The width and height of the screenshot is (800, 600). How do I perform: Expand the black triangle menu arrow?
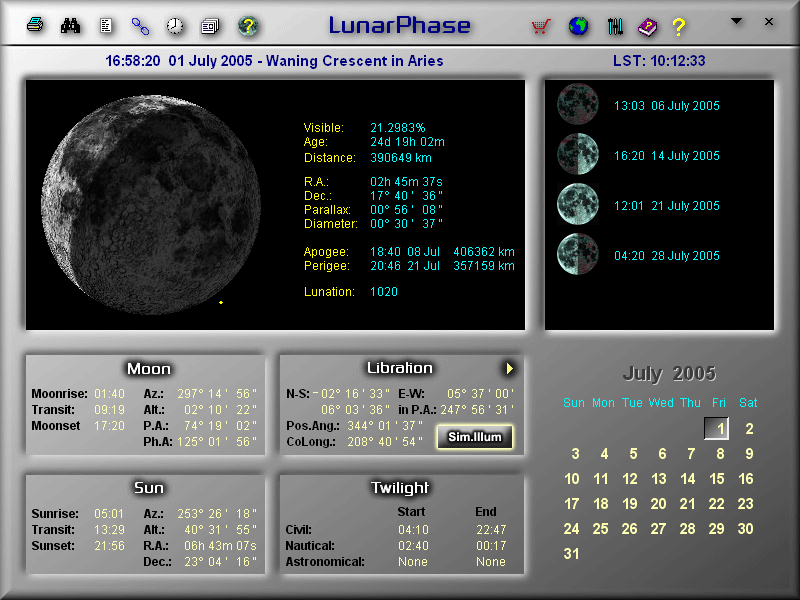tap(736, 21)
